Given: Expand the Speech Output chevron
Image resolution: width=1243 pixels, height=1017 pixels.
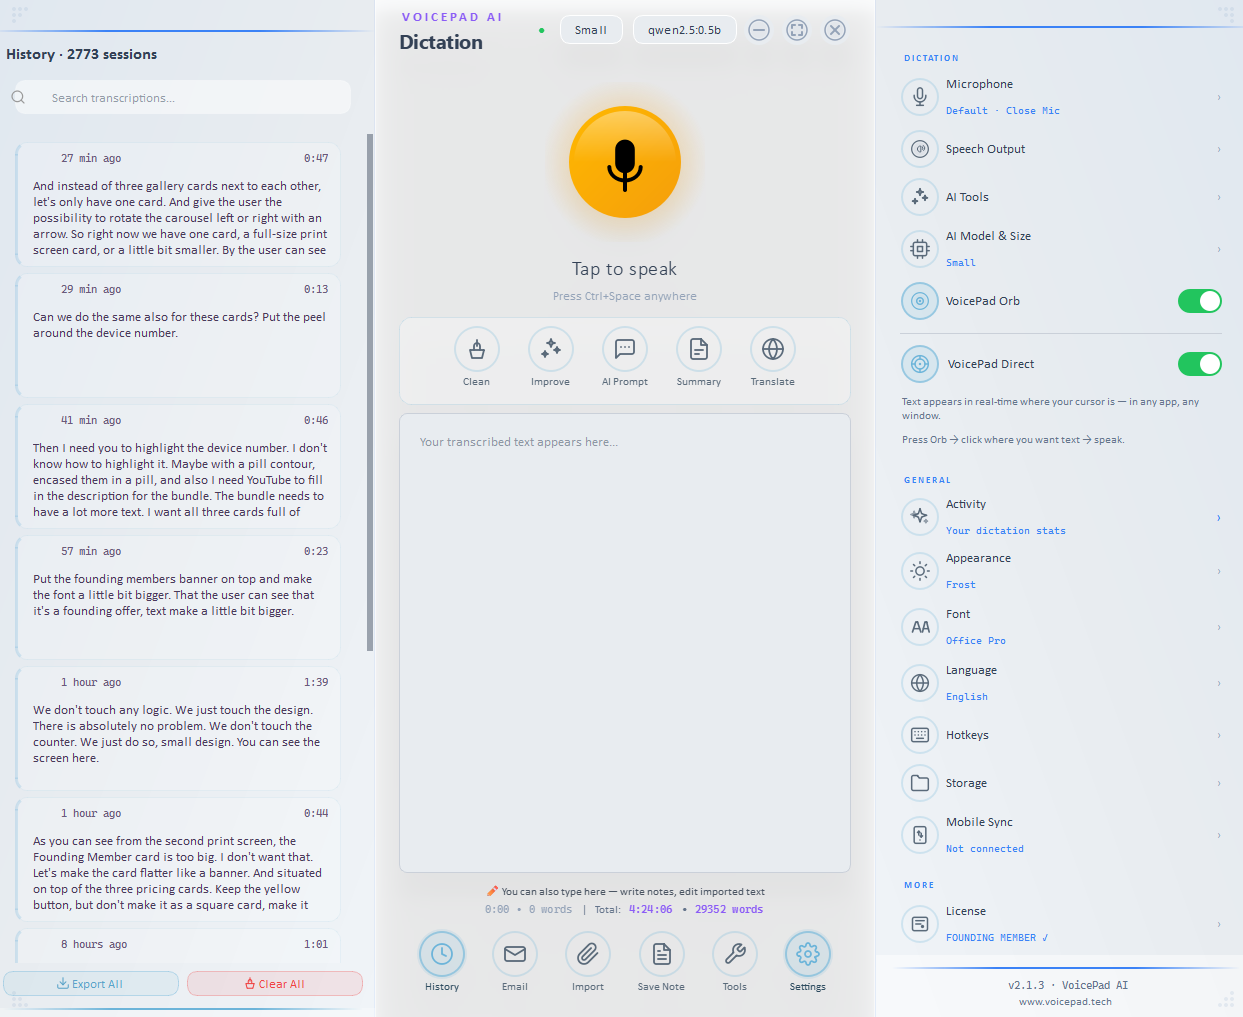Looking at the screenshot, I should click(1219, 149).
